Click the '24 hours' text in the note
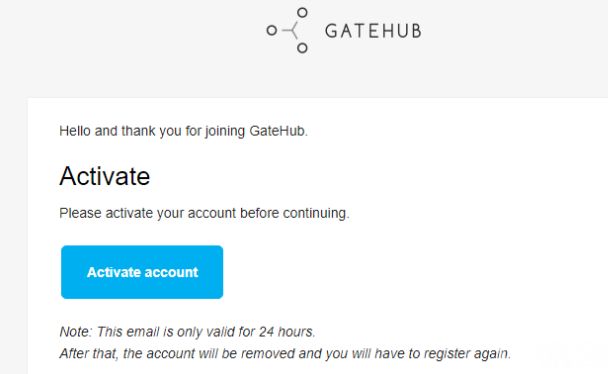The height and width of the screenshot is (374, 608). [x=286, y=332]
